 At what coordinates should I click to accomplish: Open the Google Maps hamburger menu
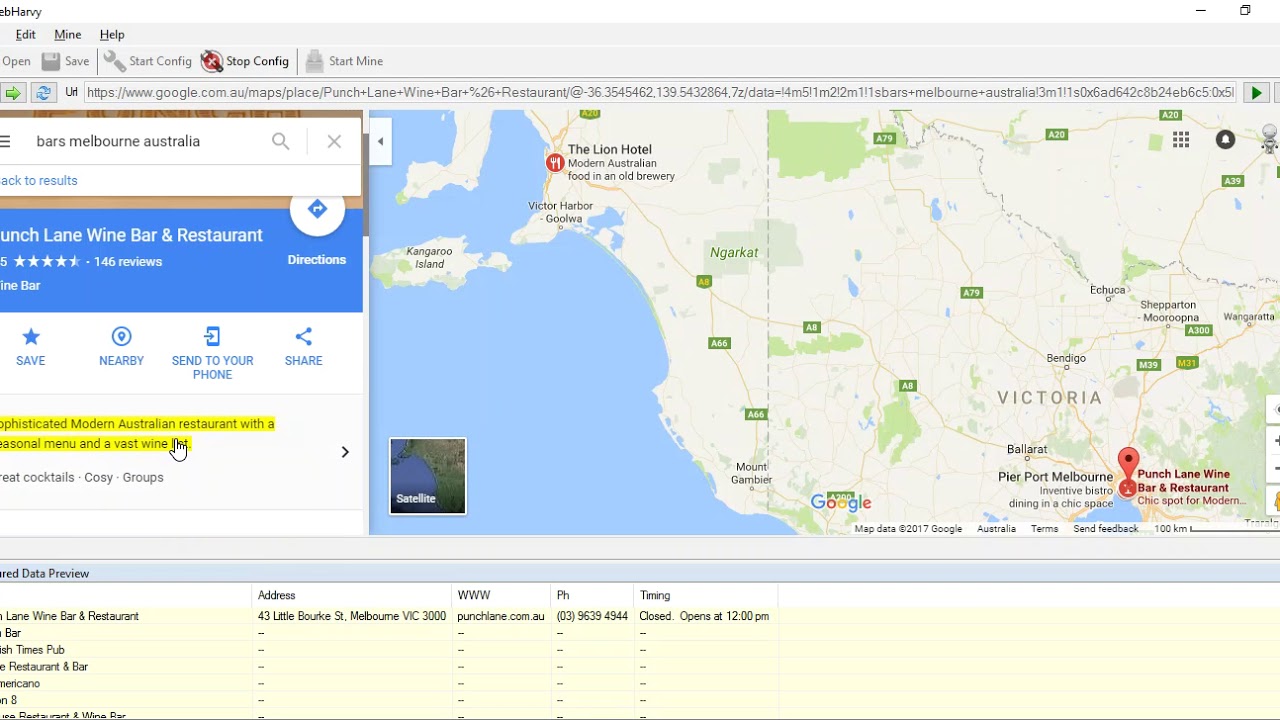click(x=6, y=142)
